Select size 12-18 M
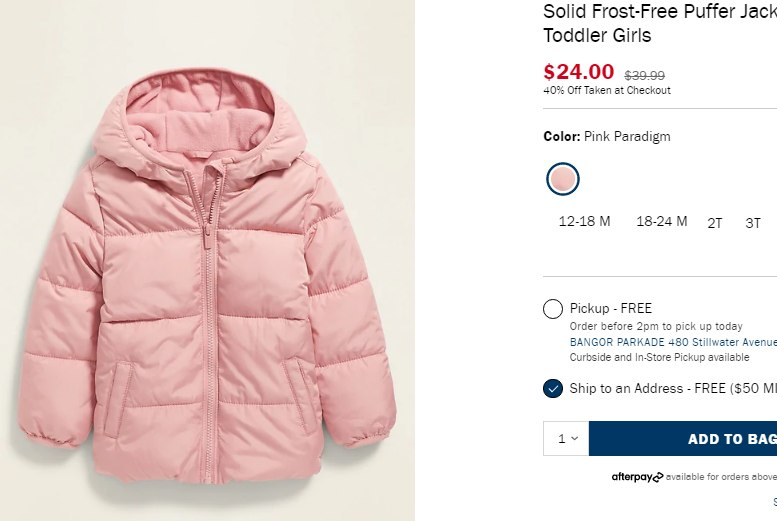This screenshot has height=521, width=777. tap(584, 221)
